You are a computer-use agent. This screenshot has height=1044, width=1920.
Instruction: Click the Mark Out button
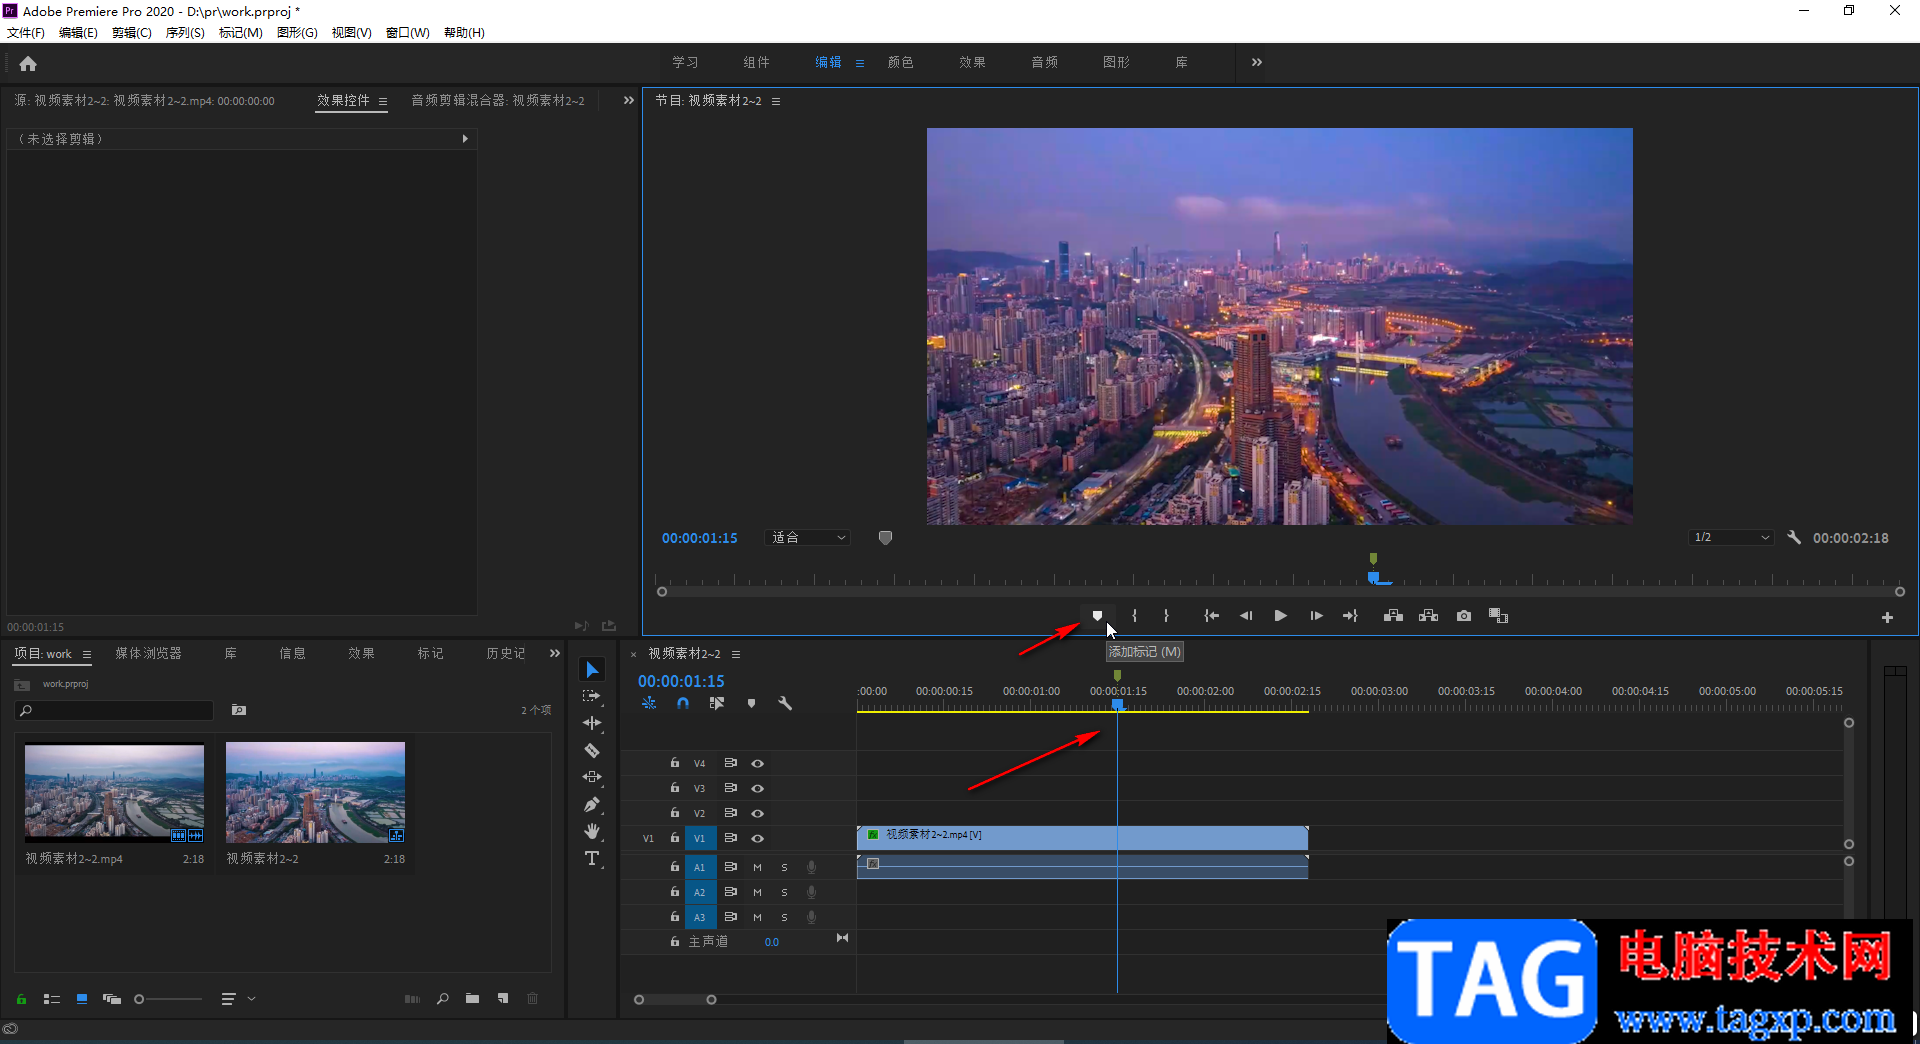pyautogui.click(x=1166, y=616)
